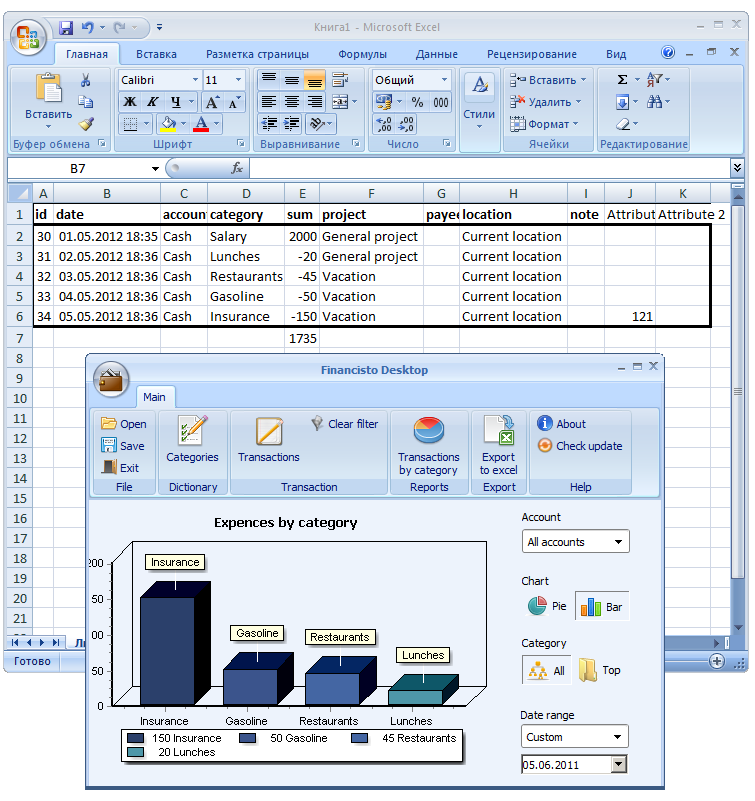Cut selection with scissors icon
The width and height of the screenshot is (755, 801).
point(85,80)
